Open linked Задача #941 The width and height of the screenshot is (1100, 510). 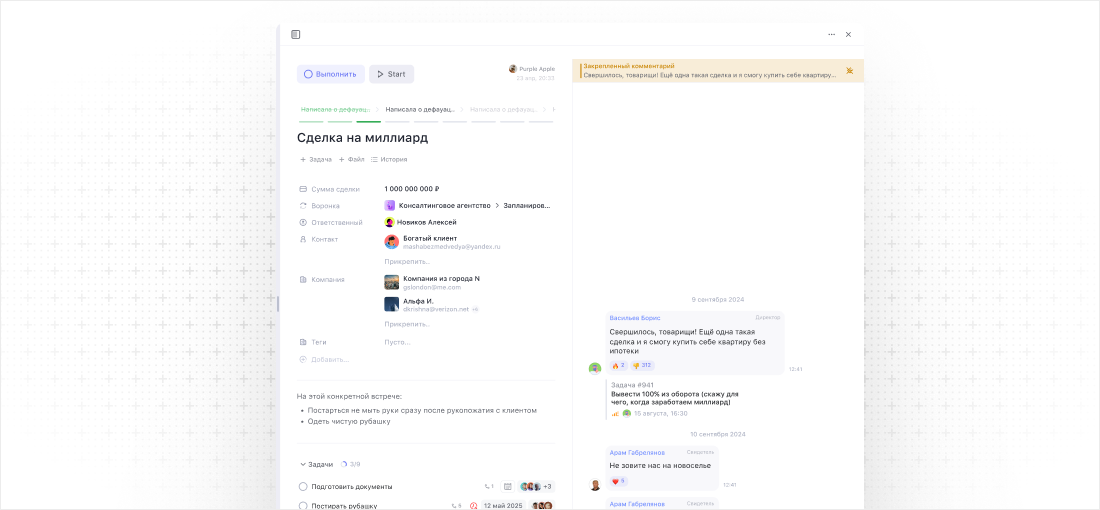pyautogui.click(x=630, y=385)
